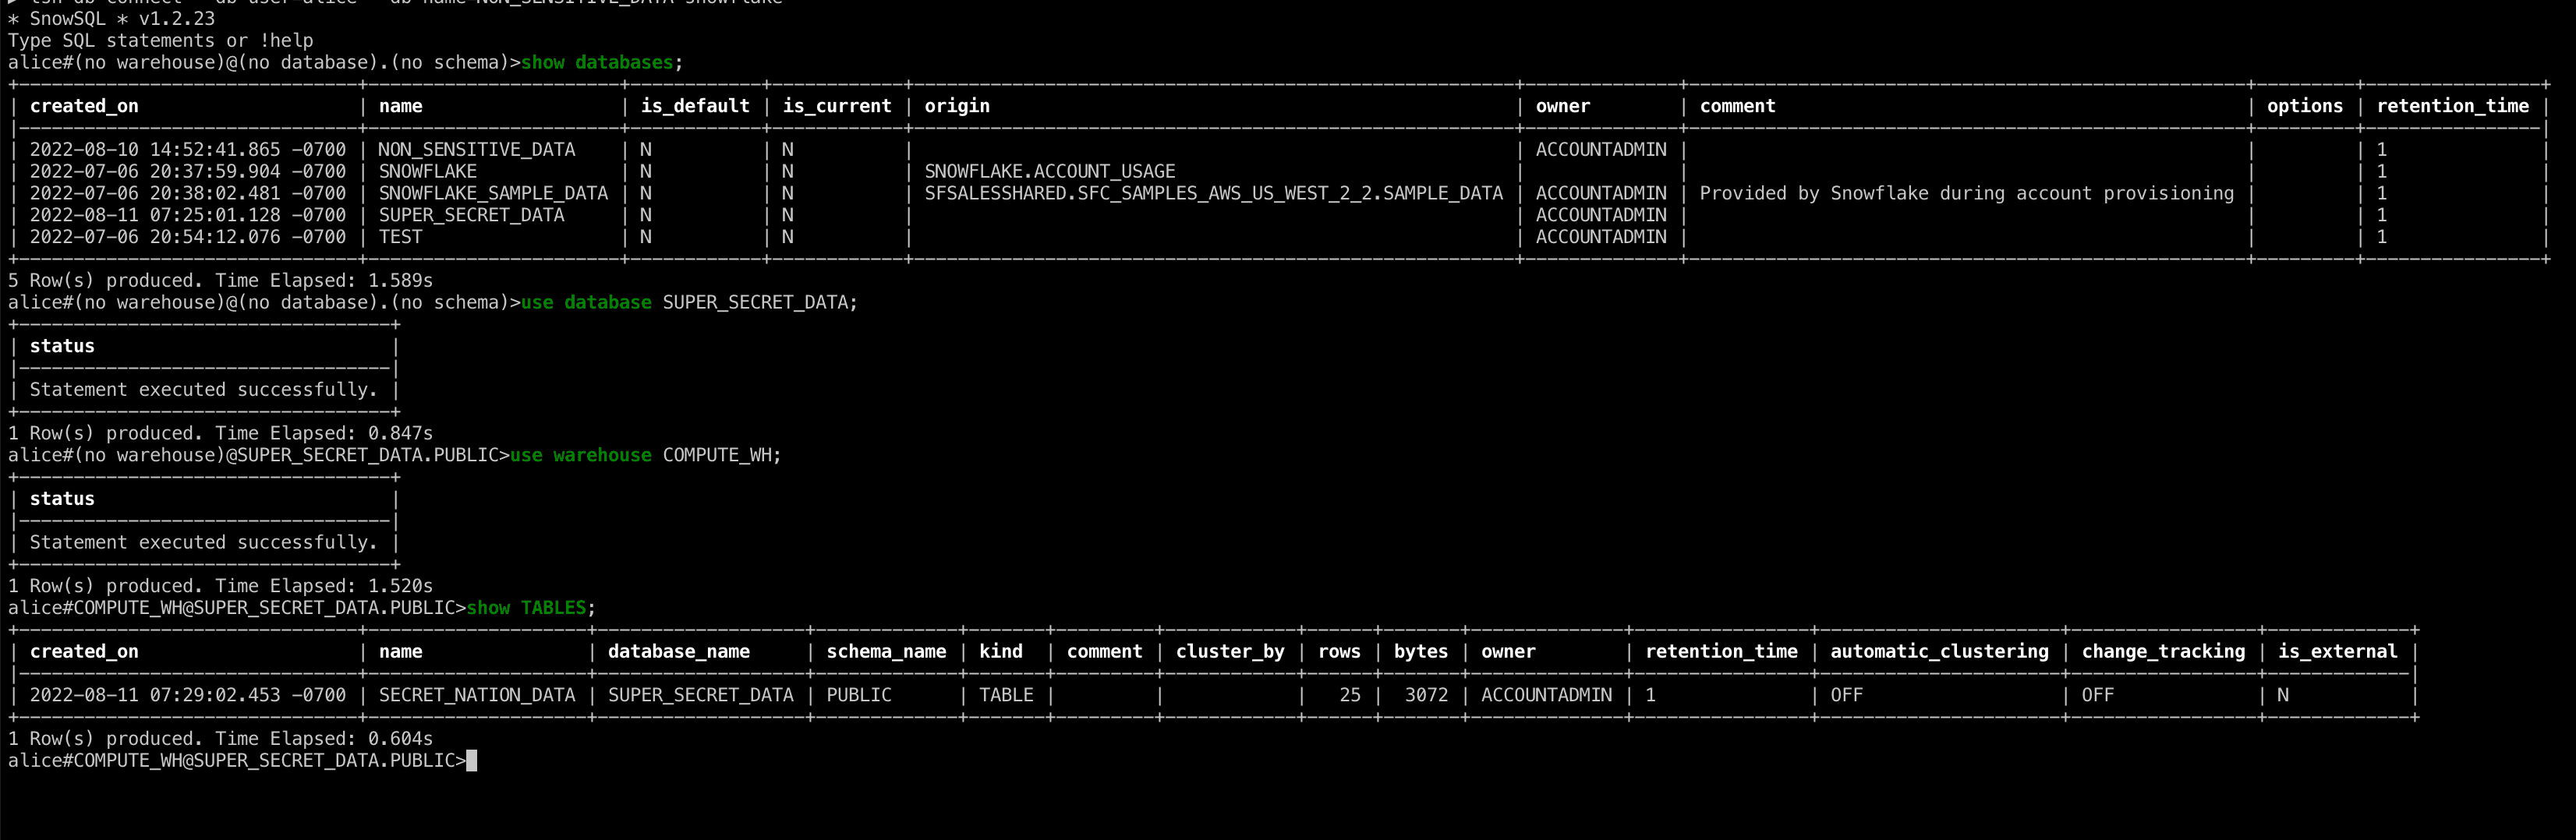Click PUBLIC schema_name value
The height and width of the screenshot is (840, 2576).
[x=858, y=696]
